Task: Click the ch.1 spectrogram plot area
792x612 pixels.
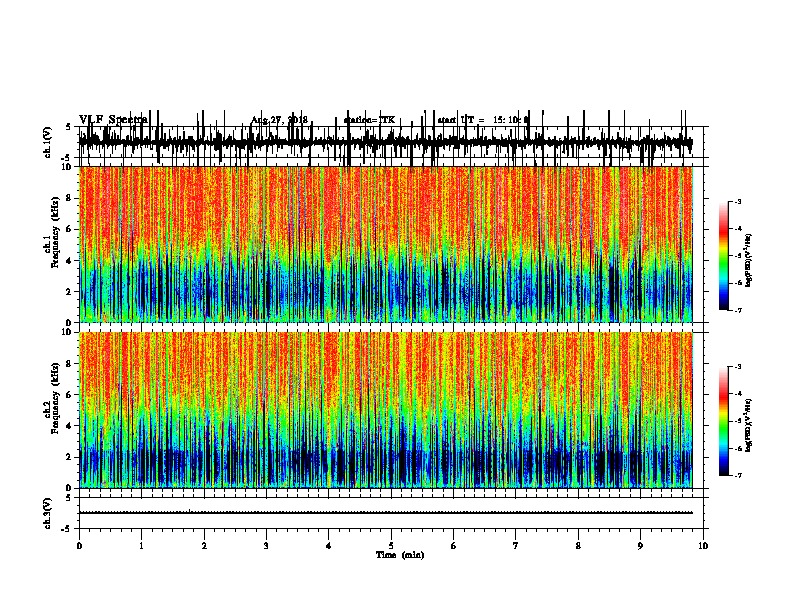Action: pyautogui.click(x=385, y=244)
